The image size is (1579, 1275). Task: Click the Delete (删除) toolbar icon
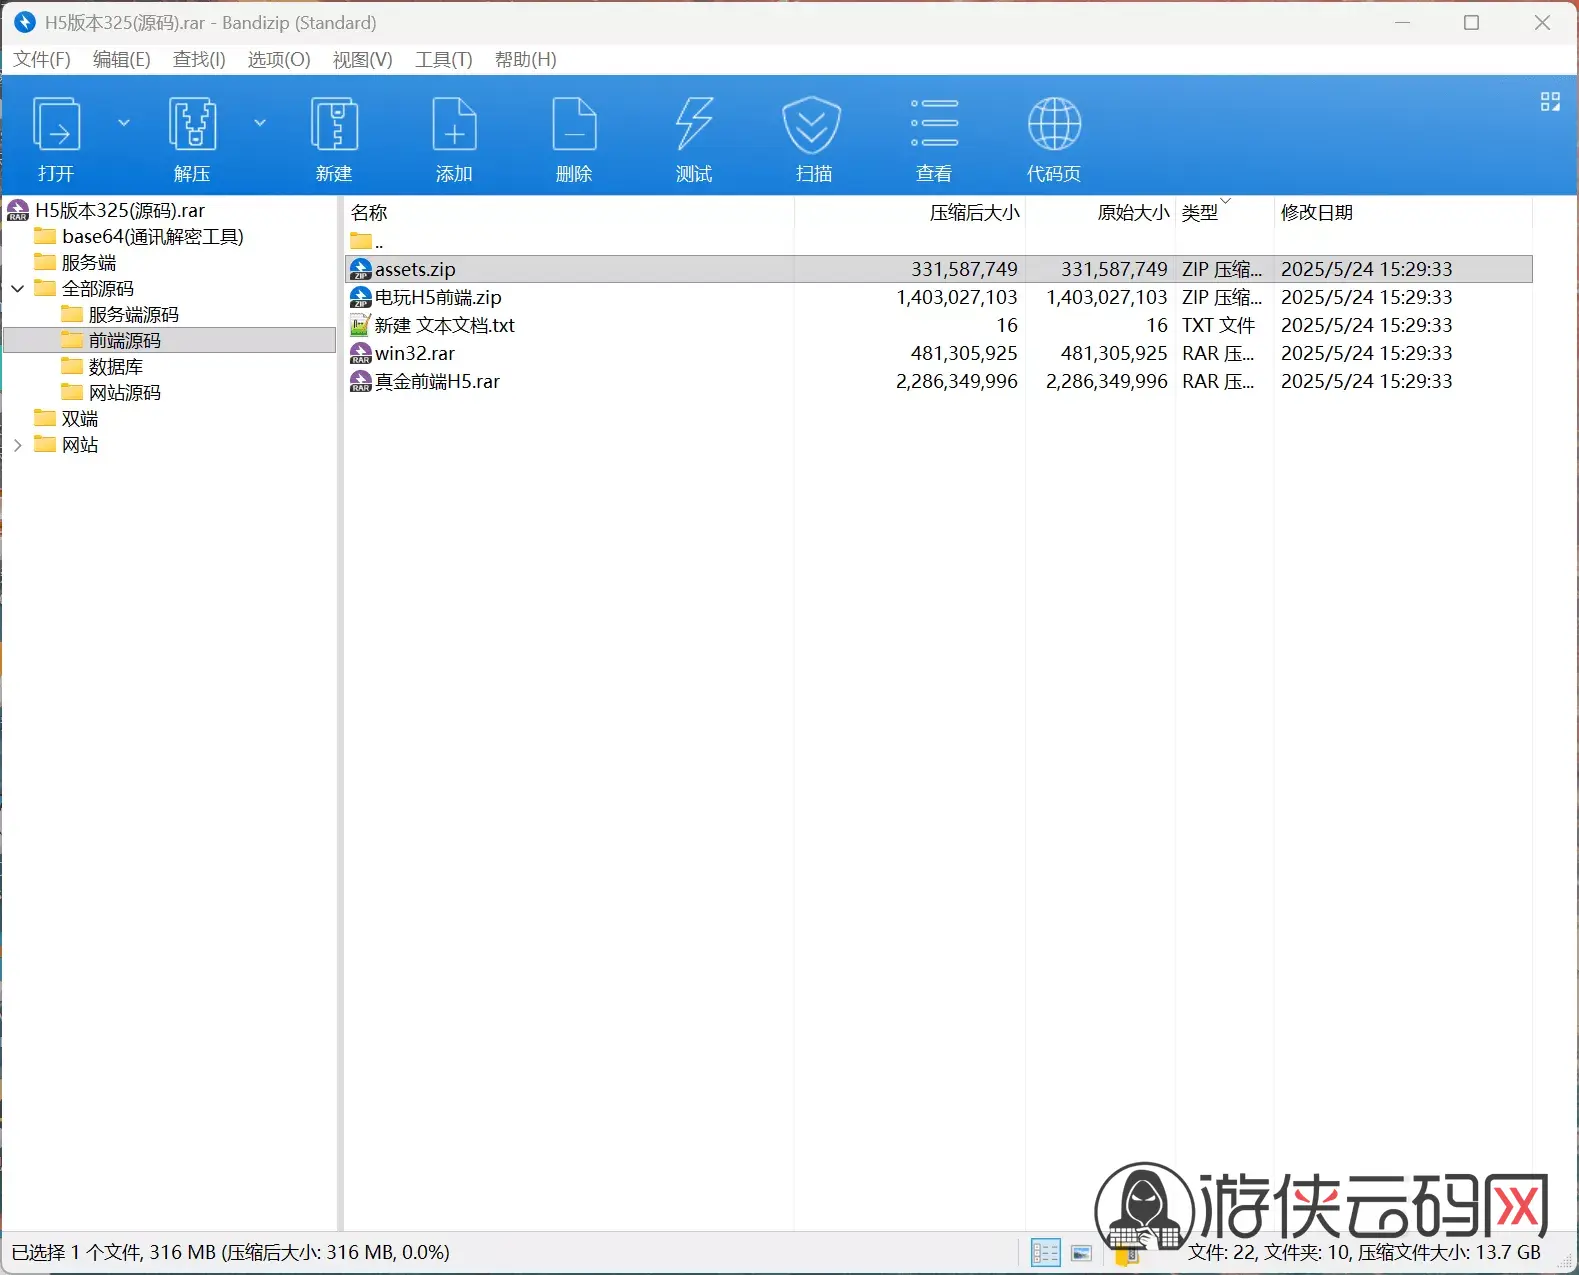pos(574,125)
